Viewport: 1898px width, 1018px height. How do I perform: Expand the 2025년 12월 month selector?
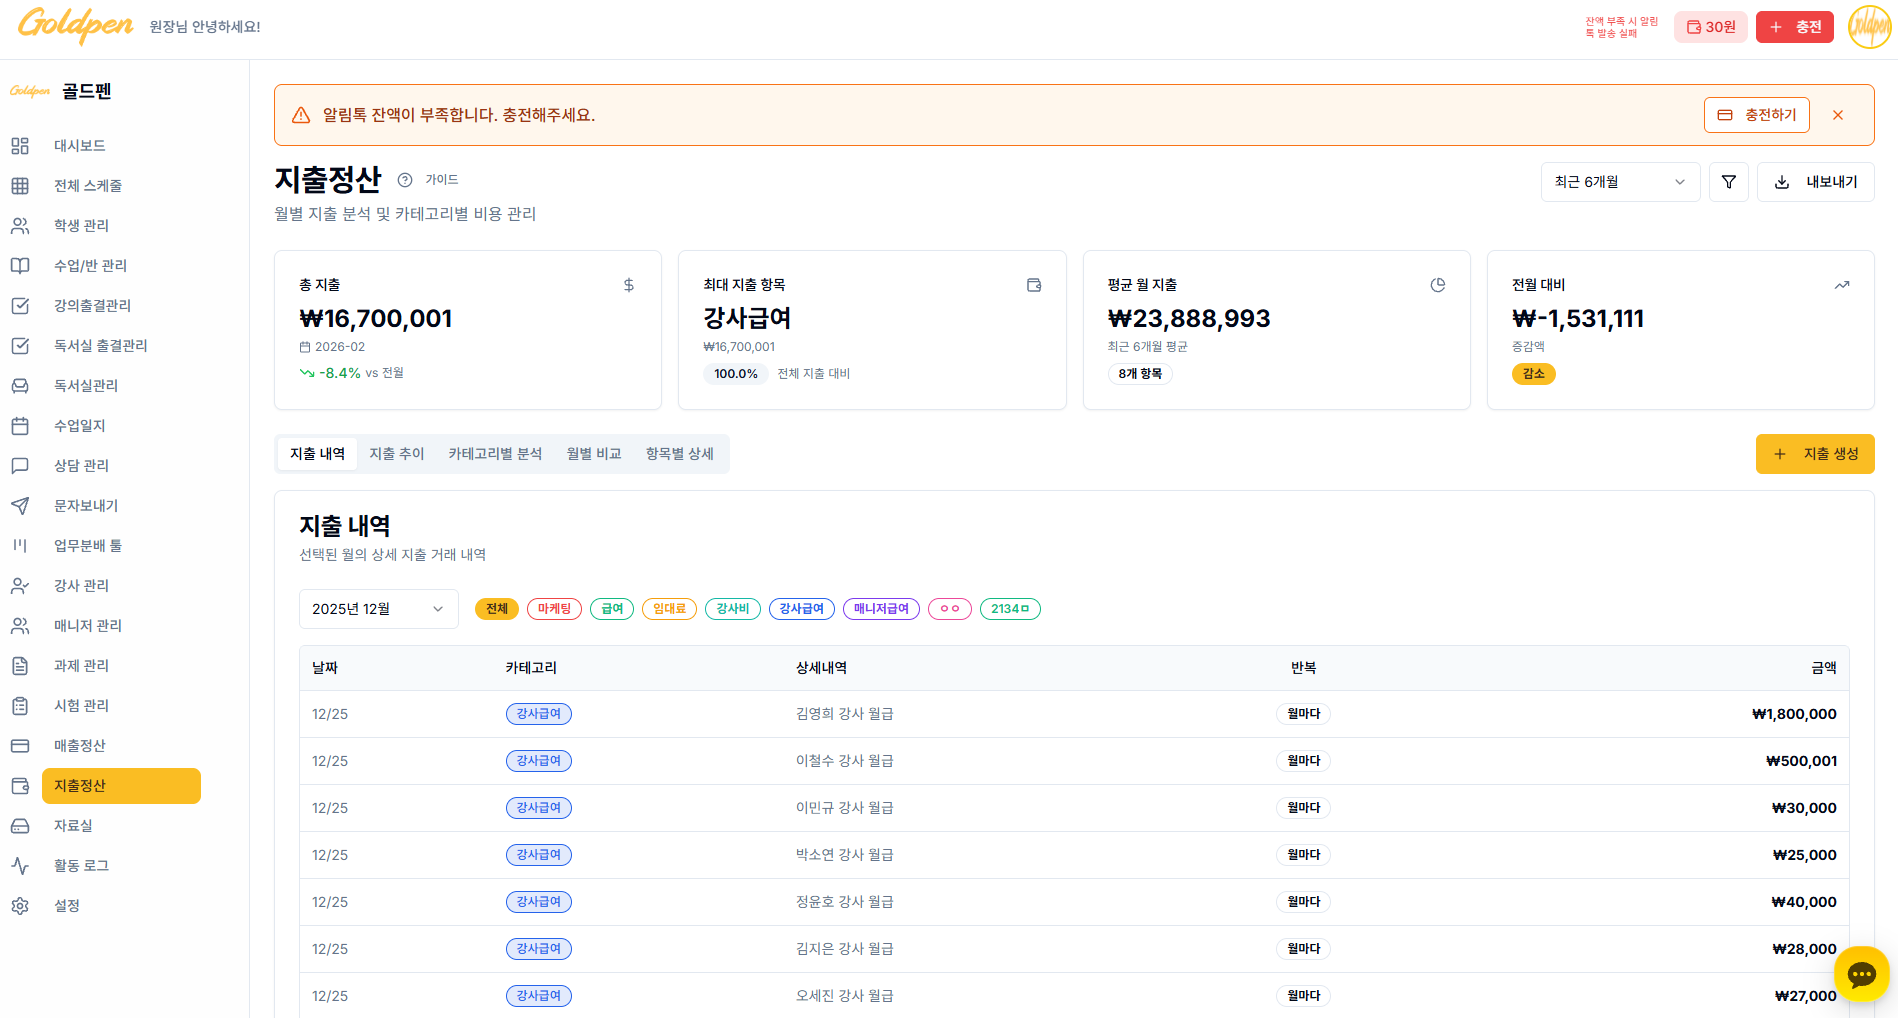point(378,609)
